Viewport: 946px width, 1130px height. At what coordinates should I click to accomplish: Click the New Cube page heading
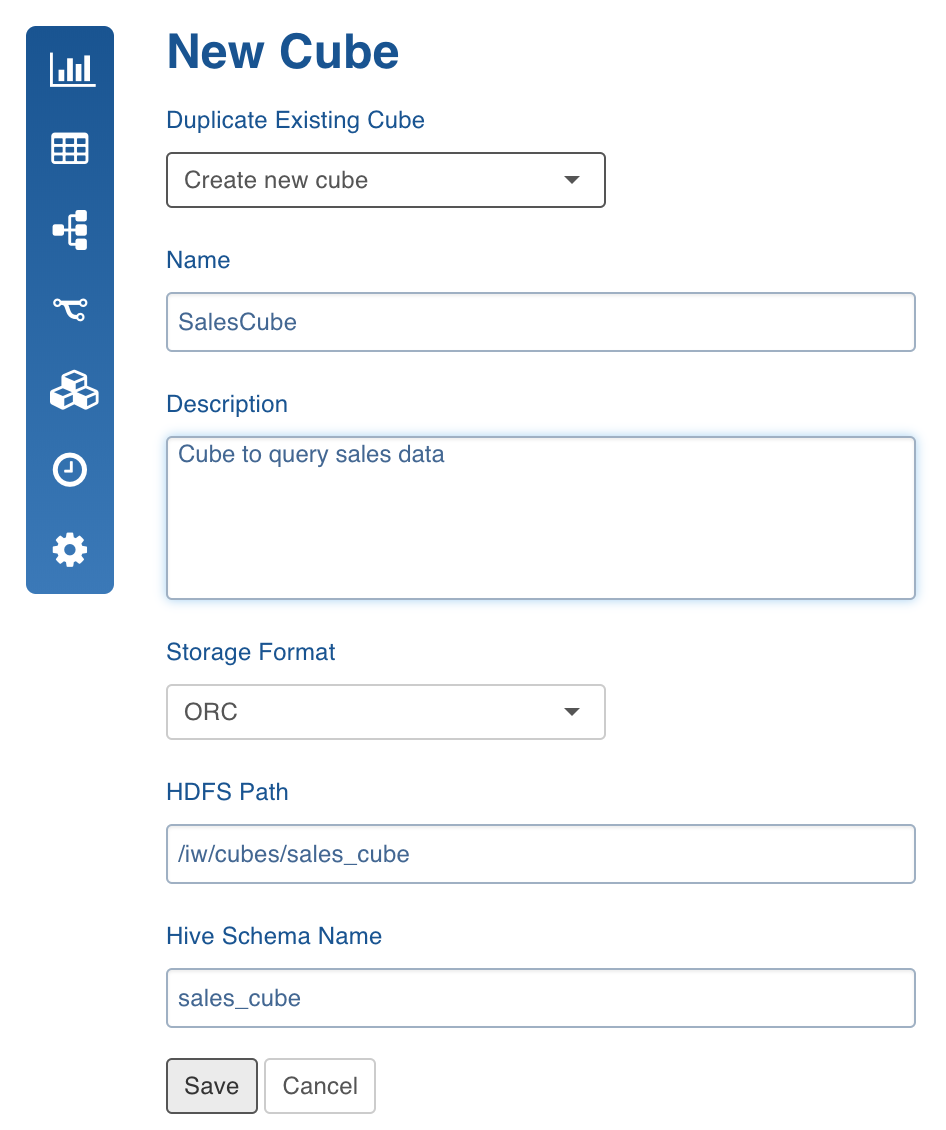(x=282, y=52)
